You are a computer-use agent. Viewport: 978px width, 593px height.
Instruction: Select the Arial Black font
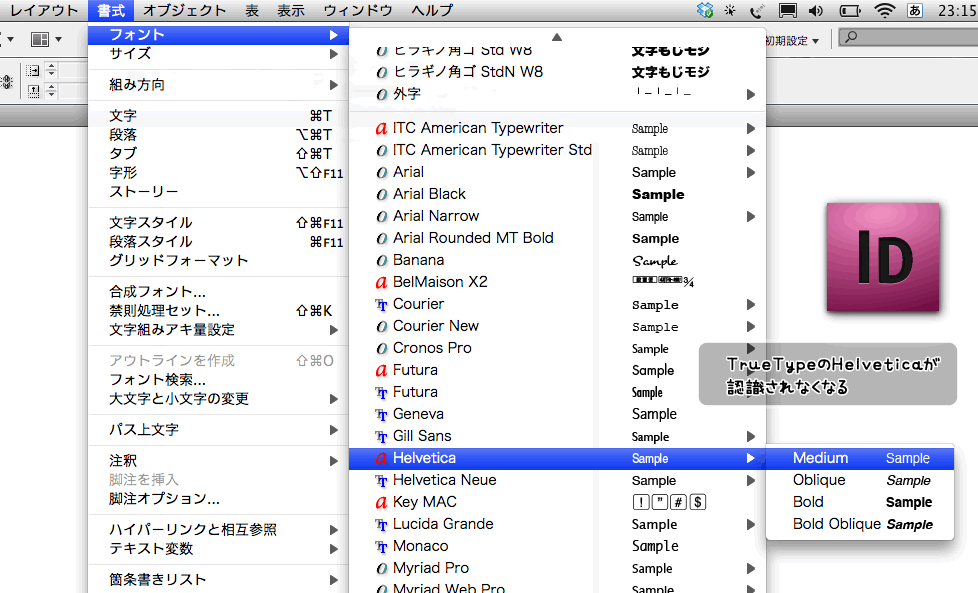[x=557, y=195]
